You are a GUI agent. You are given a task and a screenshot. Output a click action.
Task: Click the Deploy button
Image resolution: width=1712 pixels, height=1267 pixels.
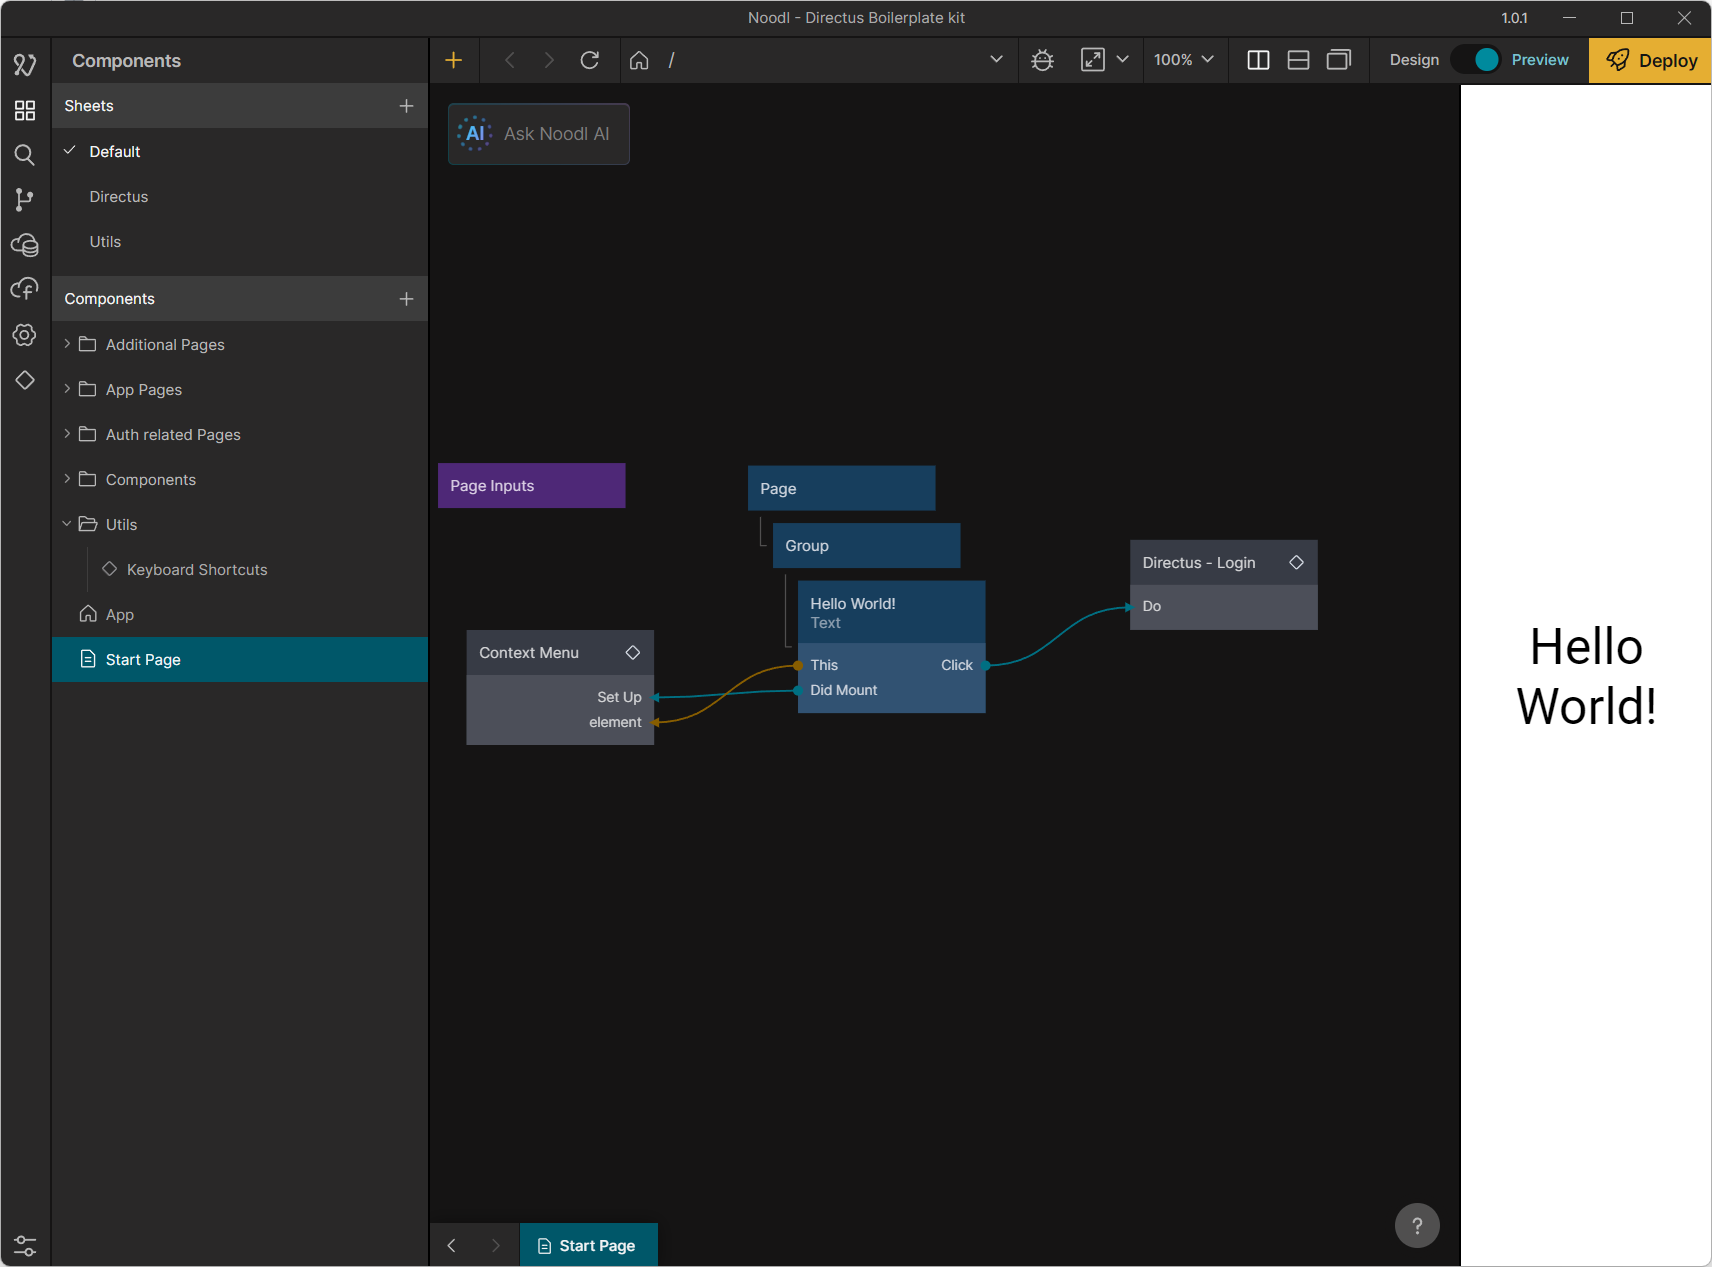(x=1650, y=61)
